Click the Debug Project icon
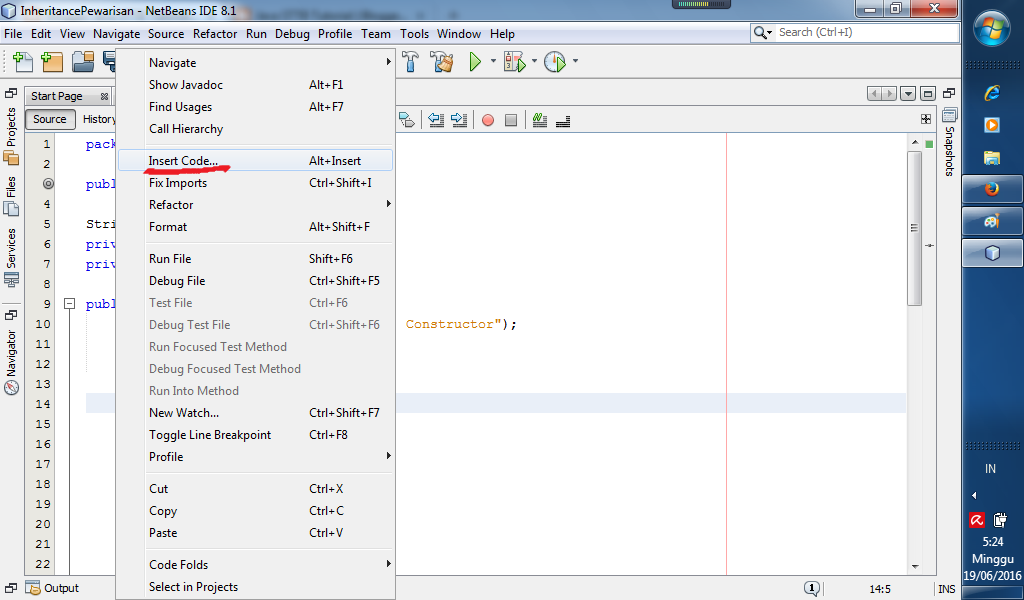This screenshot has height=600, width=1024. [x=515, y=62]
